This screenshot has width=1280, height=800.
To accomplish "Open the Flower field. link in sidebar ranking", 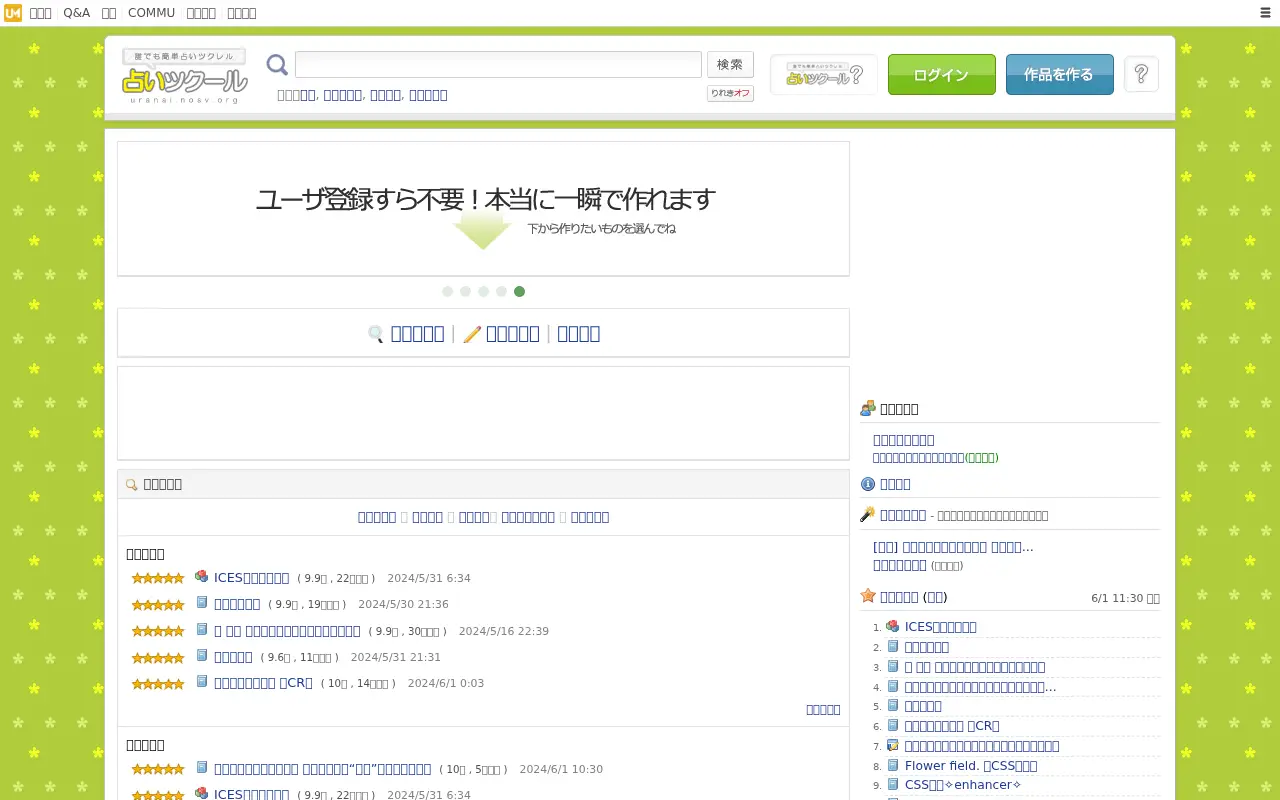I will (971, 765).
